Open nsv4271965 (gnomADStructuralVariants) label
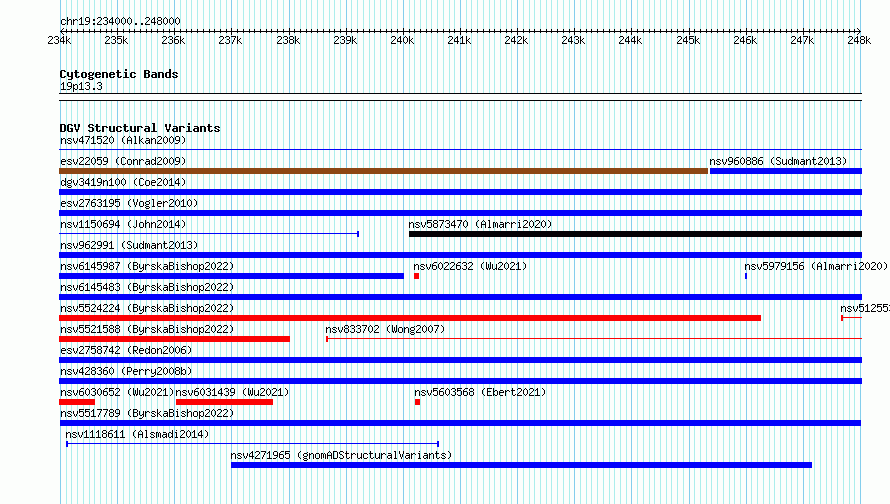 coord(341,455)
